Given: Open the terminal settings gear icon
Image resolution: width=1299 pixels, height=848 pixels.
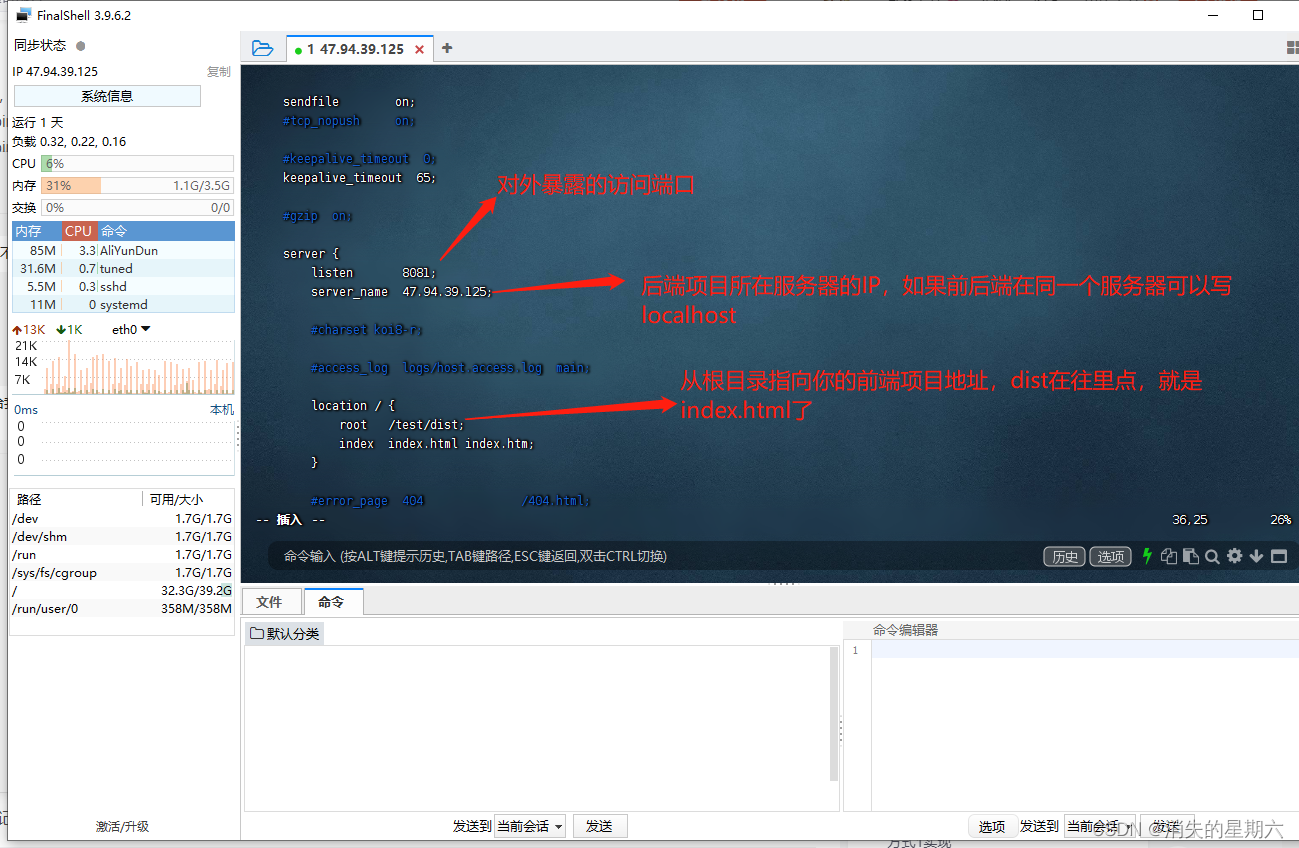Looking at the screenshot, I should coord(1234,556).
